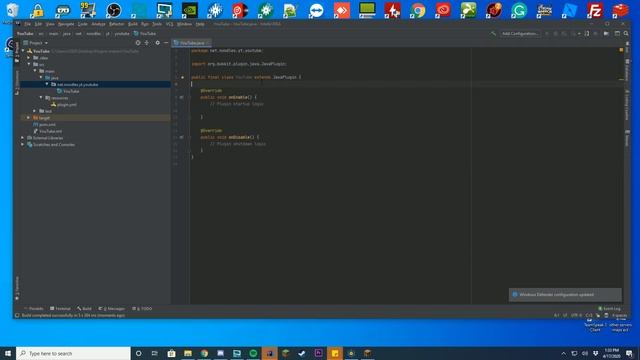The image size is (640, 360).
Task: Click the override gutter icon beside onEnable
Action: 182,97
